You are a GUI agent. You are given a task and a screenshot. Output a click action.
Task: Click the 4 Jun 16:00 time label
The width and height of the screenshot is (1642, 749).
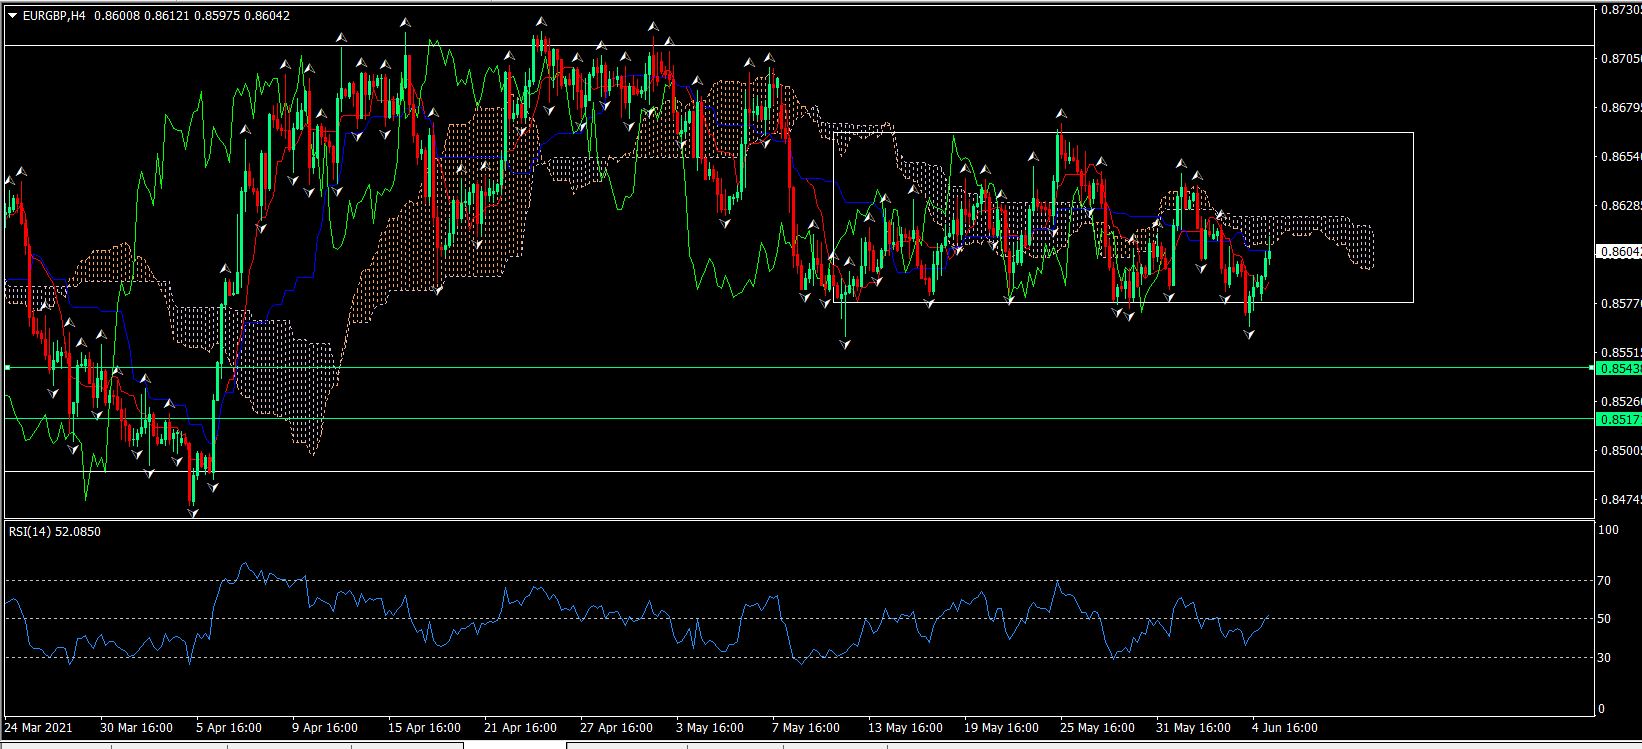click(1285, 727)
